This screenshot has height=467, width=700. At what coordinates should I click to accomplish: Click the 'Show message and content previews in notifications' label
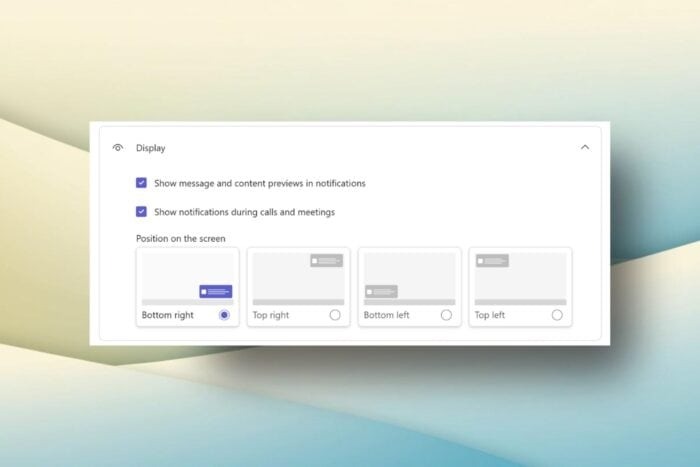(x=260, y=183)
